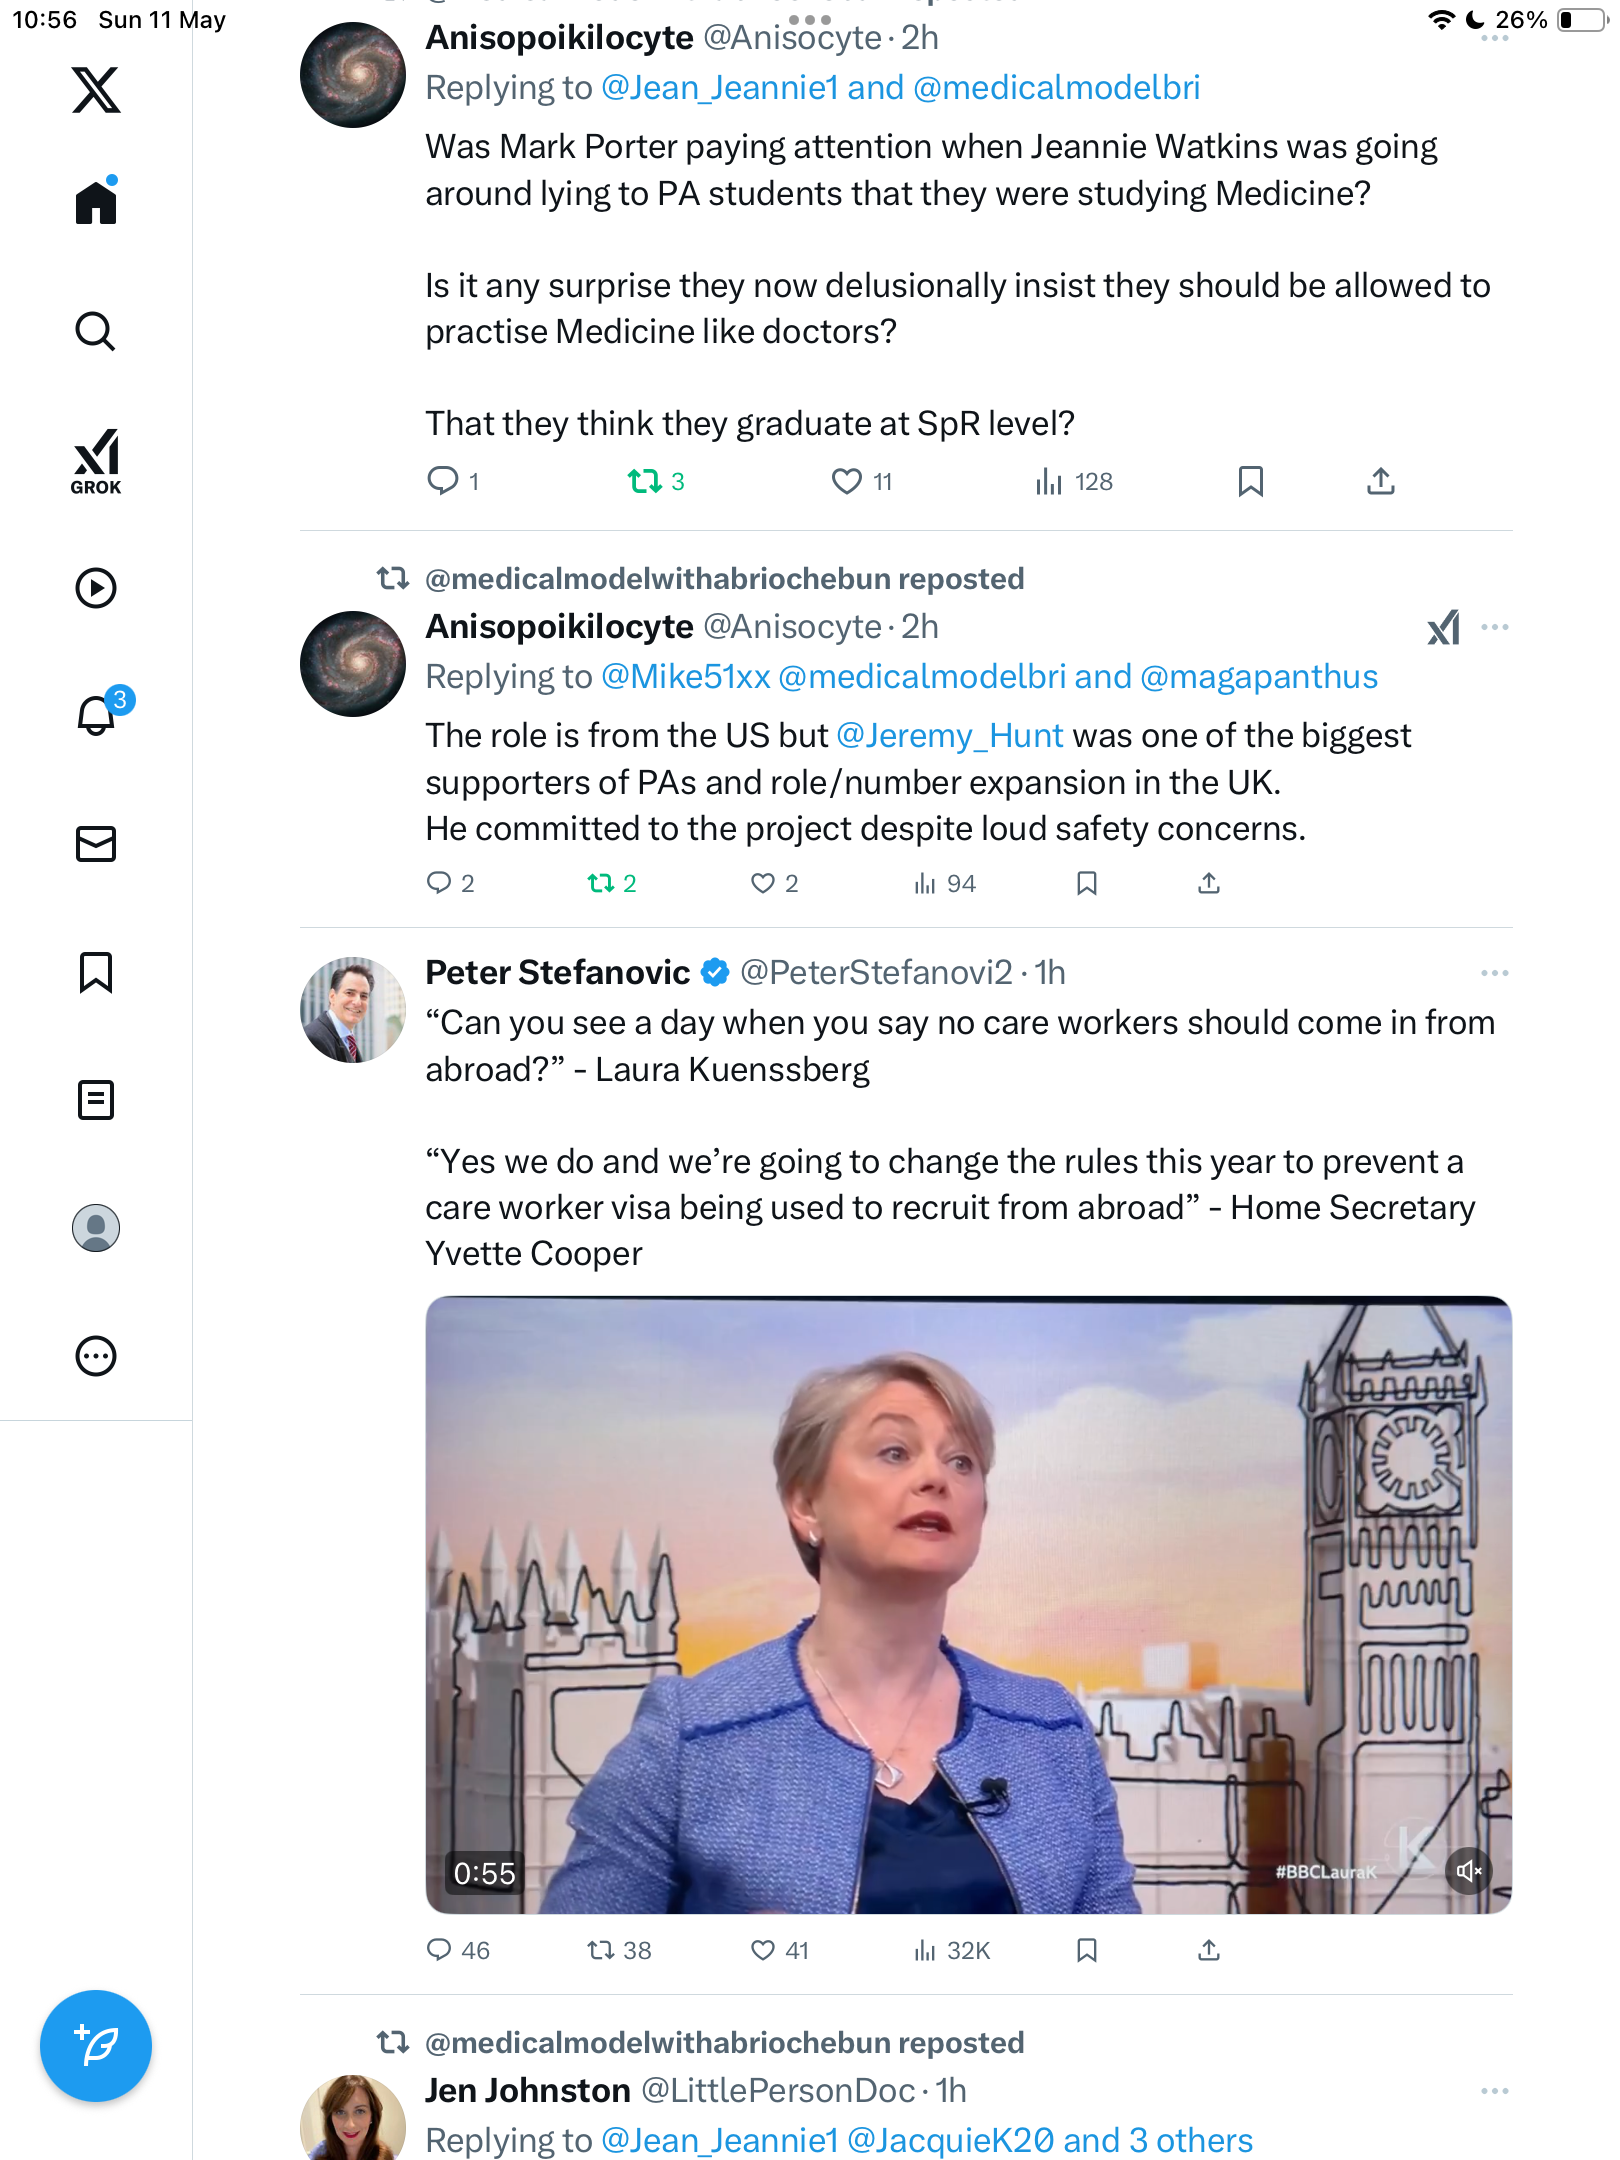
Task: Ask Grok about the Jeremy_Hunt tweet
Action: (x=1443, y=627)
